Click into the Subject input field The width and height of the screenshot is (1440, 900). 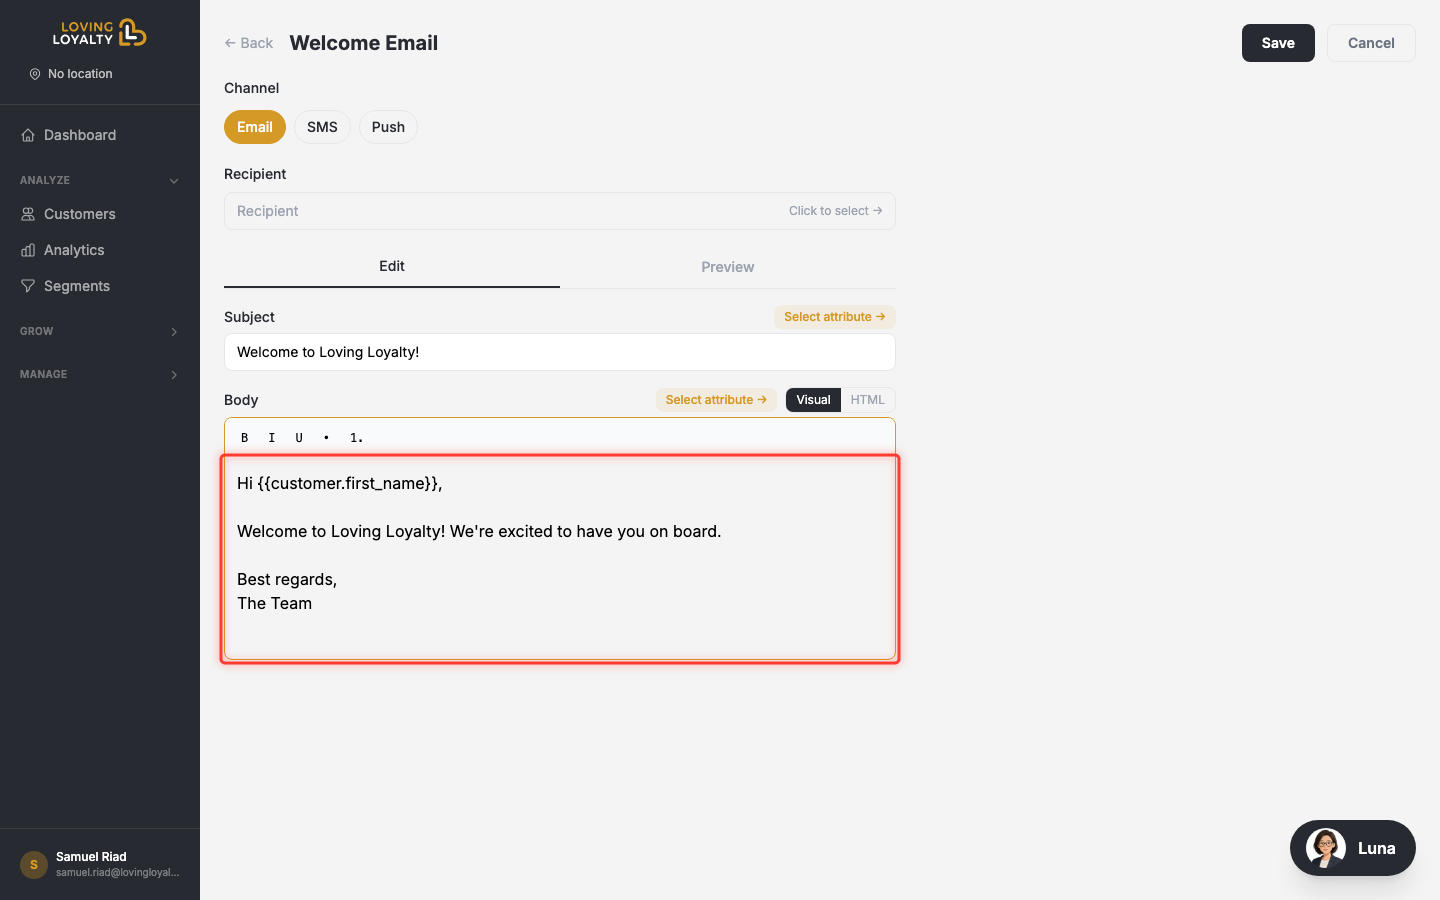coord(560,352)
